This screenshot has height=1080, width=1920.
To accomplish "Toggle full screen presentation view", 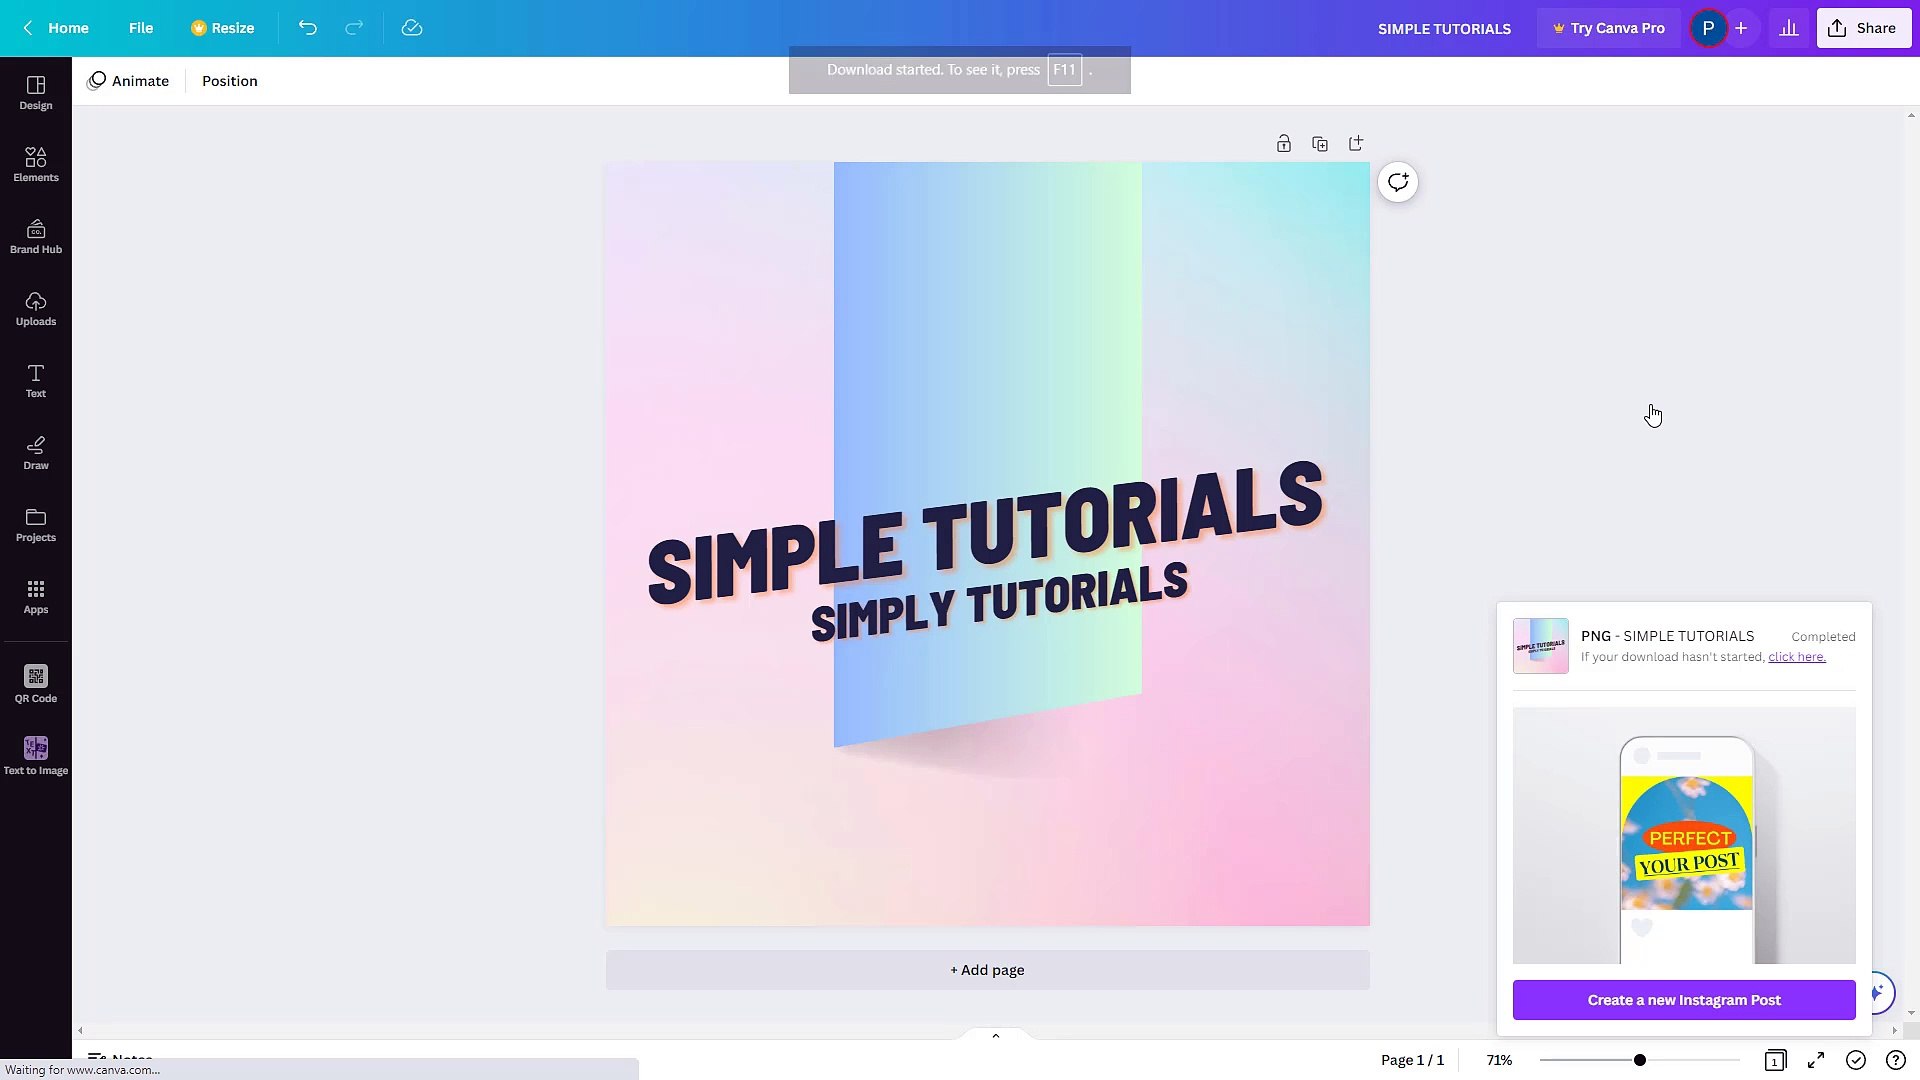I will click(1815, 1060).
